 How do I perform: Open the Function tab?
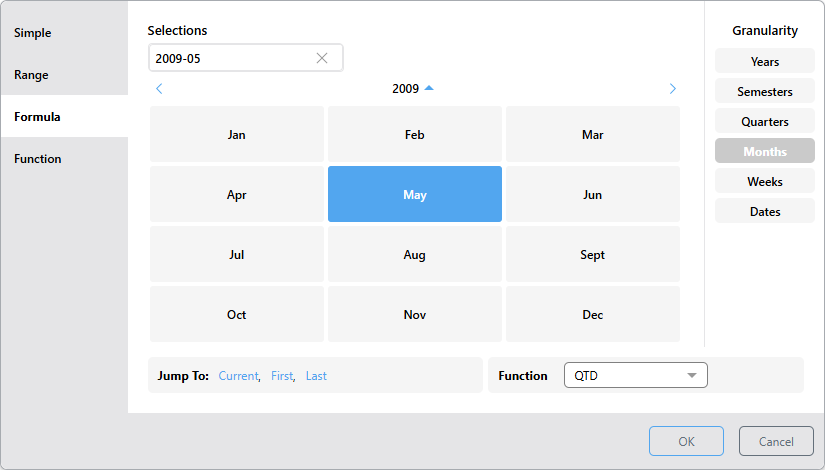tap(38, 159)
